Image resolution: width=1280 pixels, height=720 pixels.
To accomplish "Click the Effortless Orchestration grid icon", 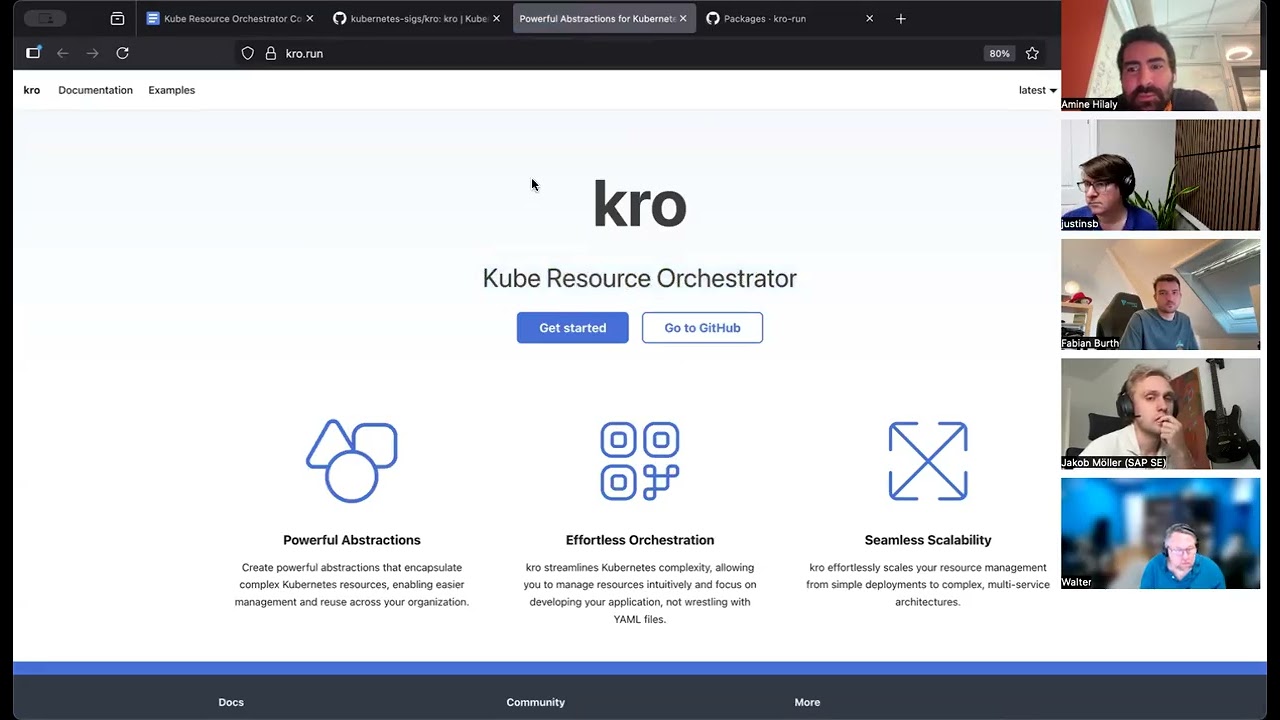I will click(640, 461).
